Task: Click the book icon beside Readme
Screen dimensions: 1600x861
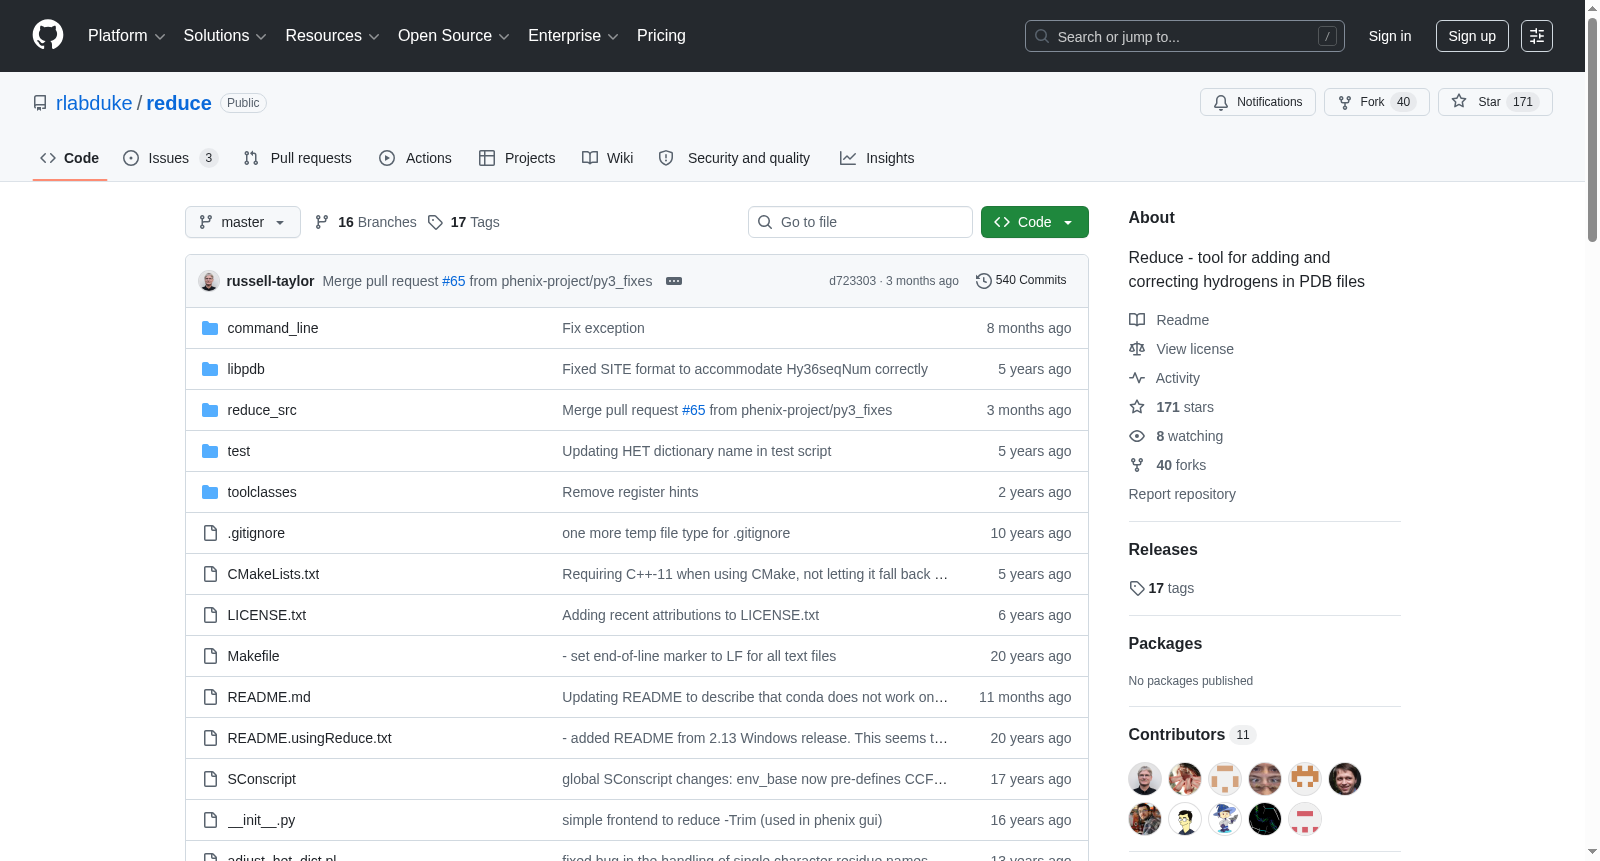Action: point(1137,320)
